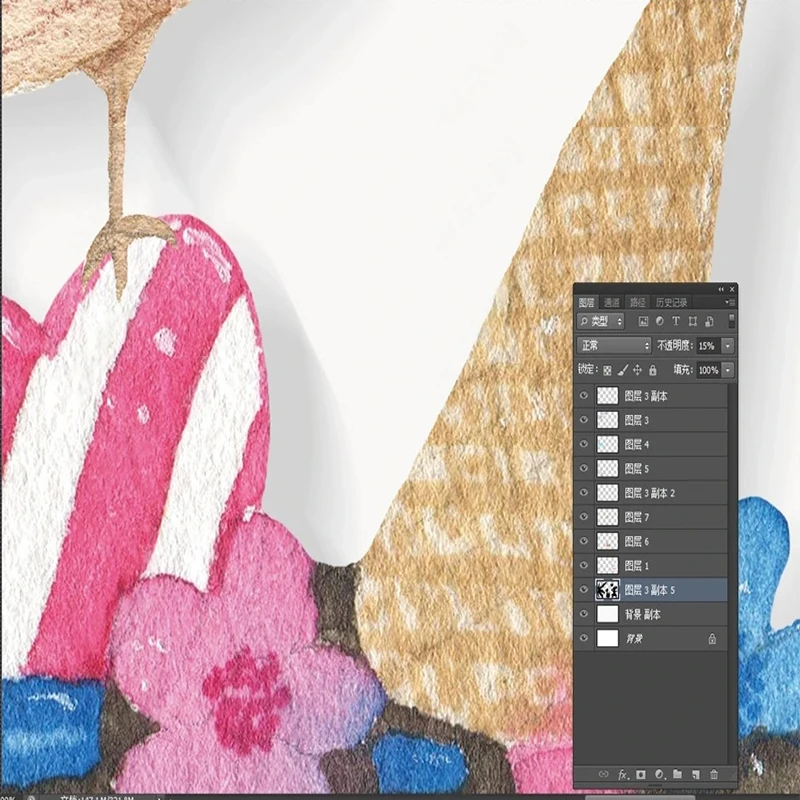Select layer named 图层 7
Image resolution: width=800 pixels, height=800 pixels.
tap(637, 517)
